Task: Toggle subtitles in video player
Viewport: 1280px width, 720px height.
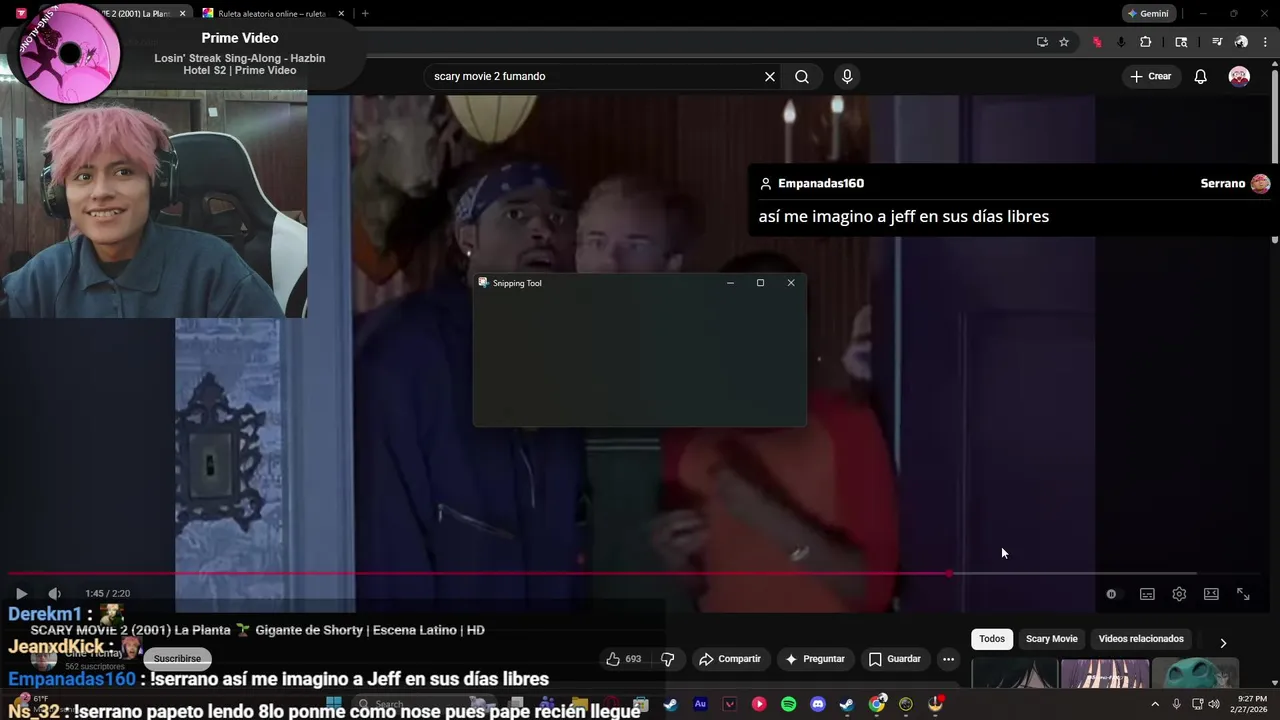Action: coord(1147,594)
